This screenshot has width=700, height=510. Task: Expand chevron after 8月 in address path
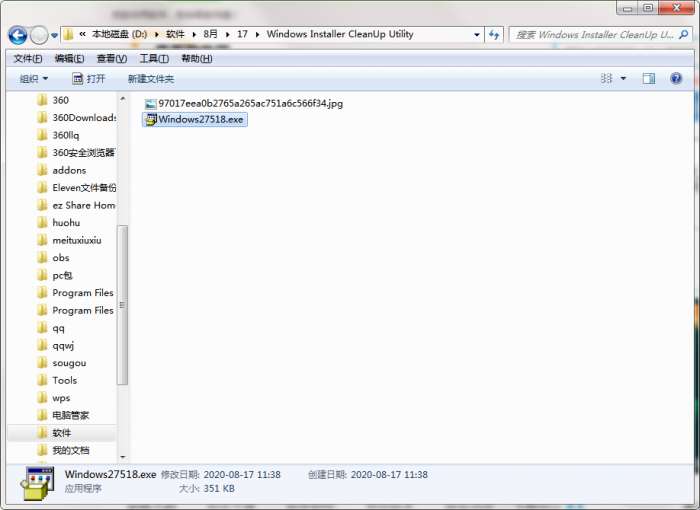(227, 34)
